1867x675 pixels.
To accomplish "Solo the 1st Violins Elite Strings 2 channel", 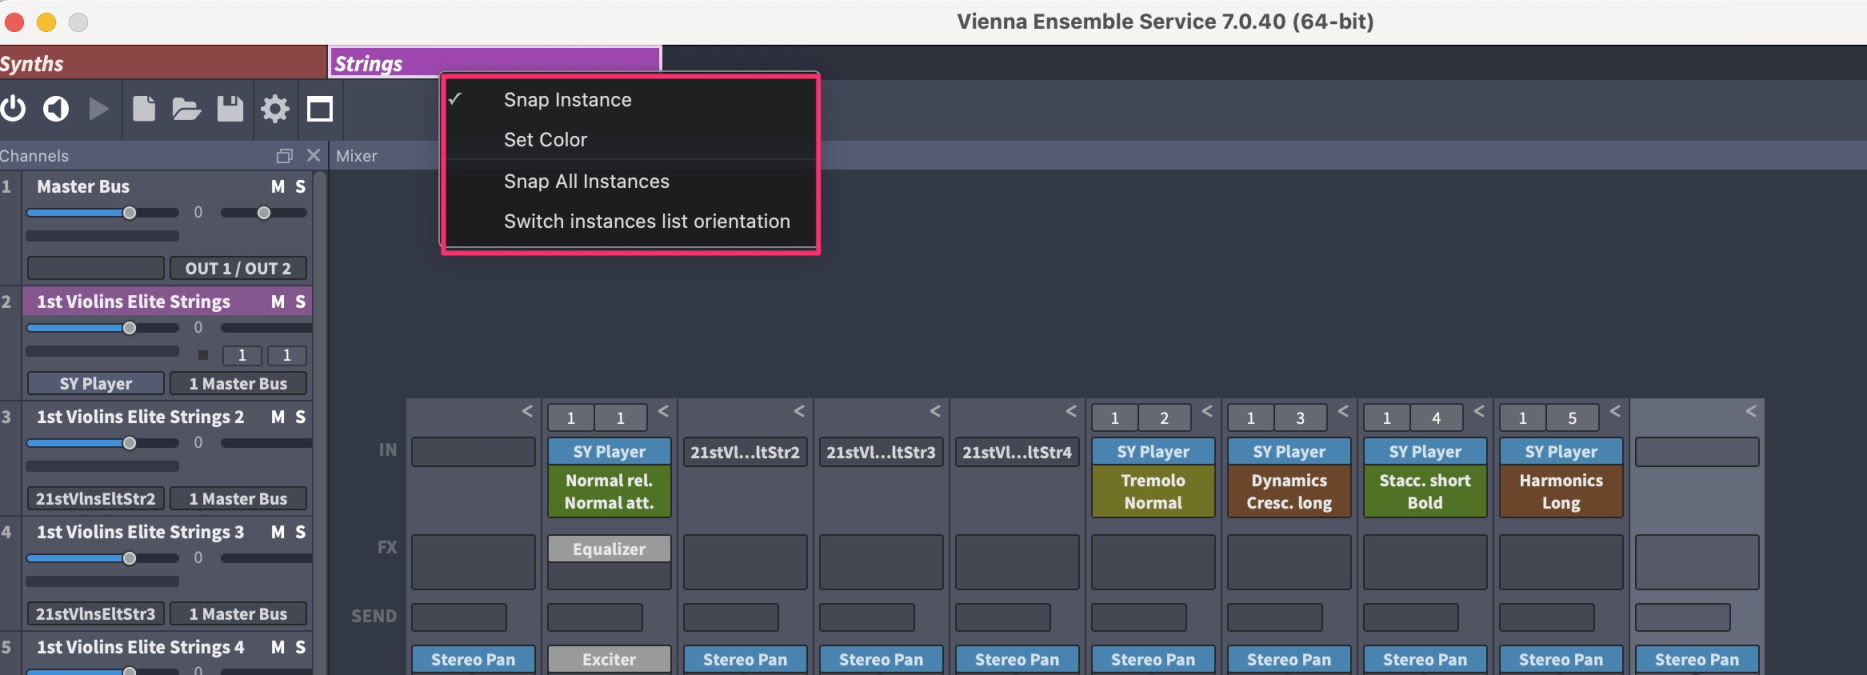I will tap(300, 417).
